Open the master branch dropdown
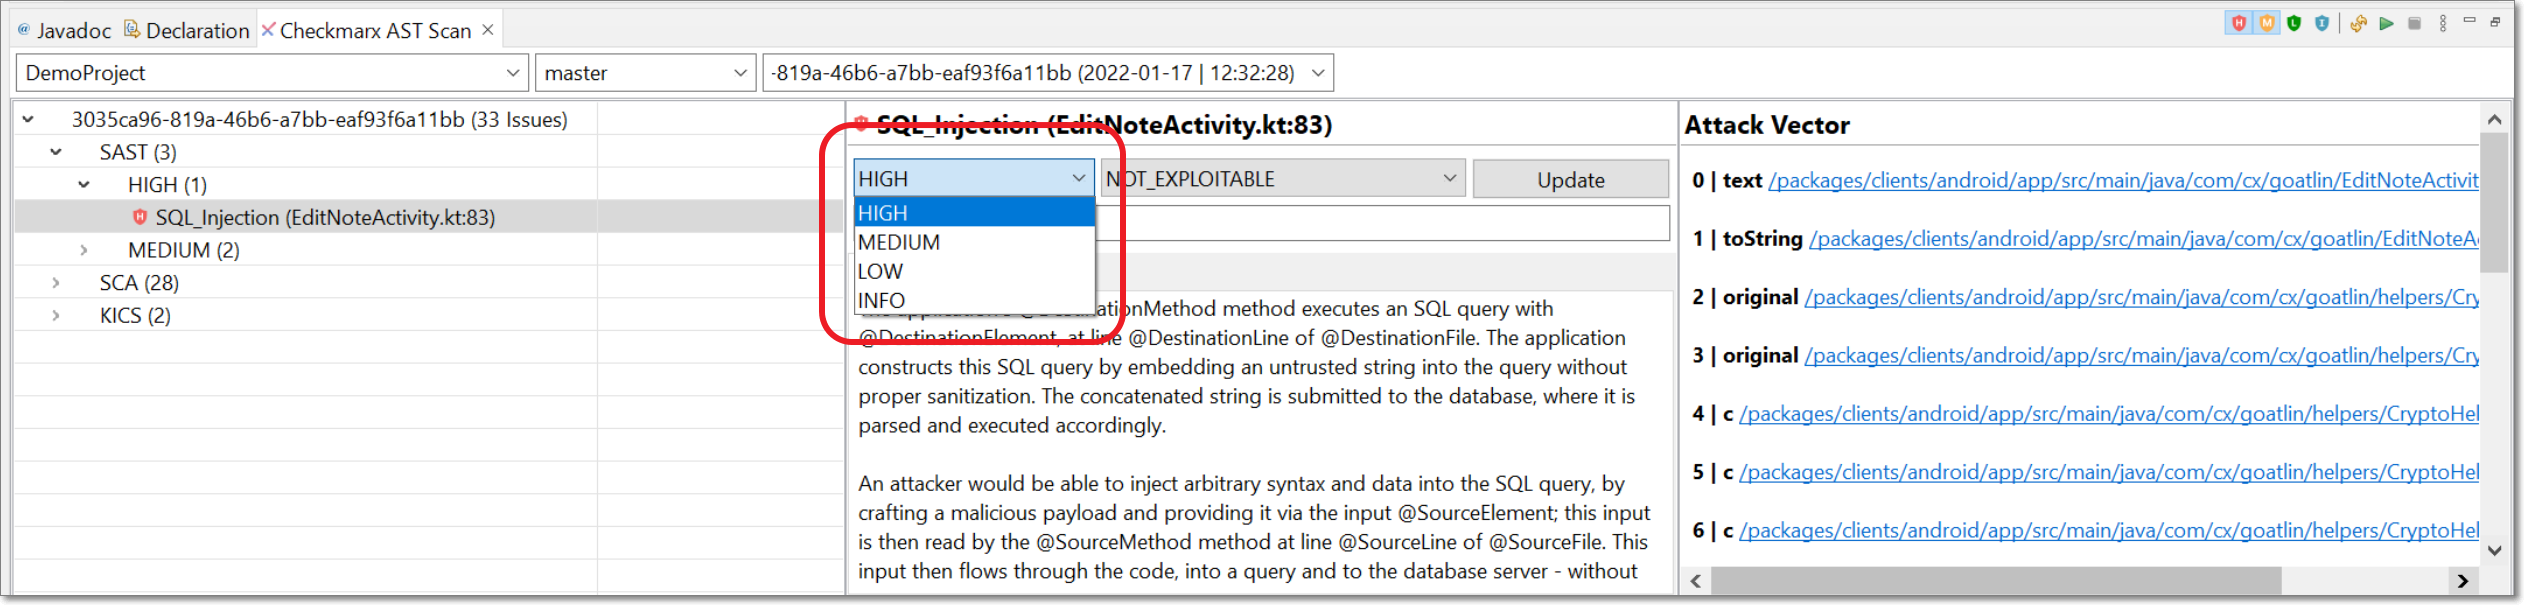The height and width of the screenshot is (605, 2524). (x=645, y=73)
